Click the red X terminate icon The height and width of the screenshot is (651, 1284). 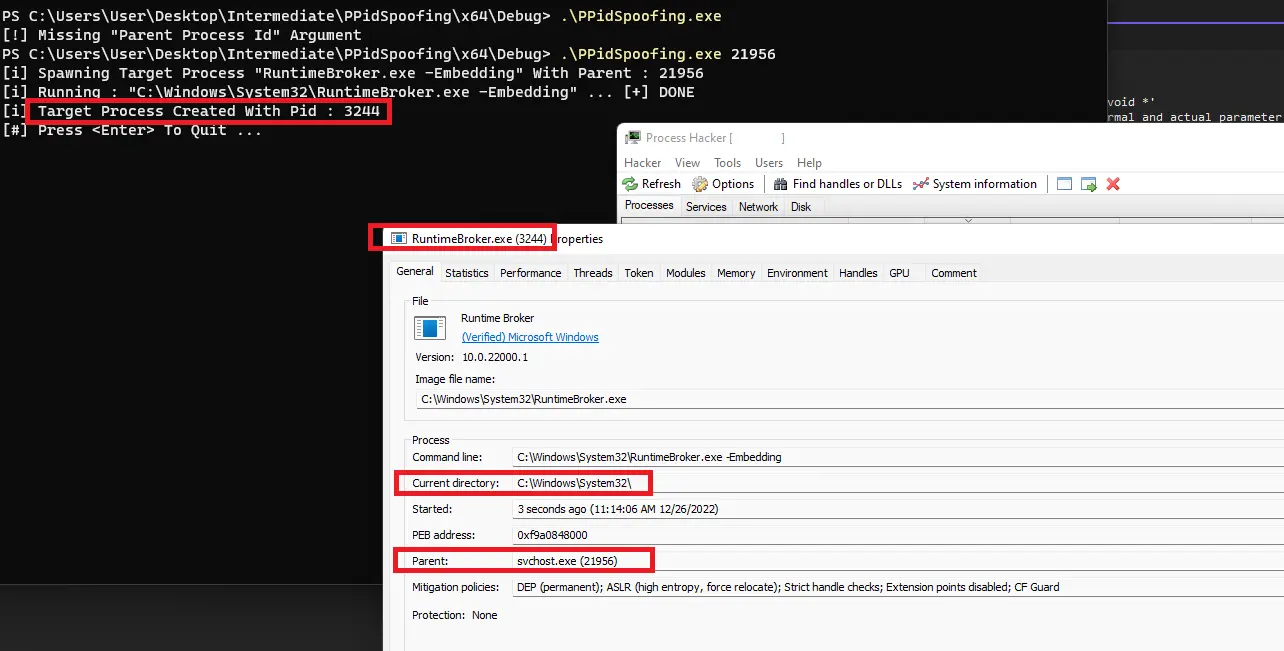pos(1113,184)
